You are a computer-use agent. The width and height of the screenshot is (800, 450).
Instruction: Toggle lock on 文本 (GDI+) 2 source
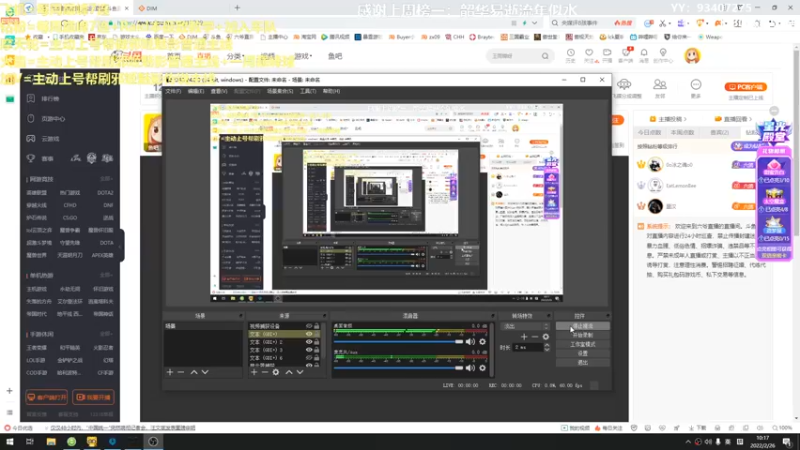[x=316, y=342]
